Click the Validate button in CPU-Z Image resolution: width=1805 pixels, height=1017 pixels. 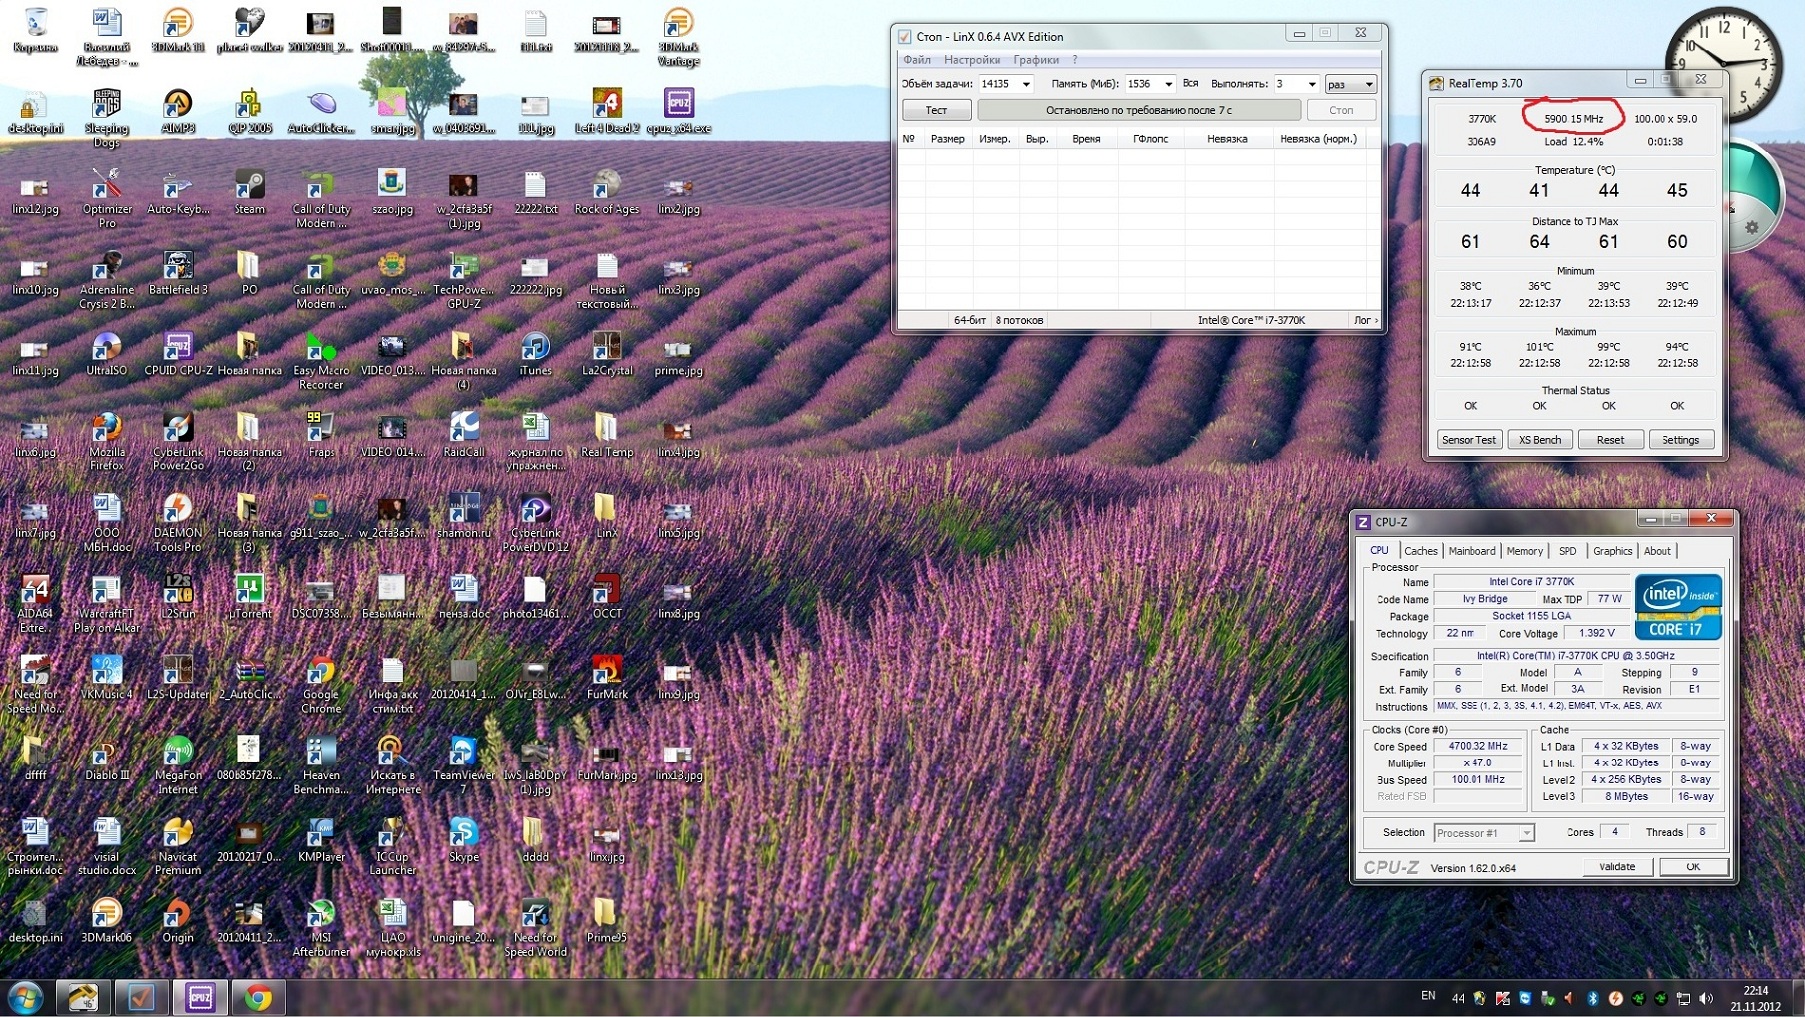pyautogui.click(x=1616, y=867)
